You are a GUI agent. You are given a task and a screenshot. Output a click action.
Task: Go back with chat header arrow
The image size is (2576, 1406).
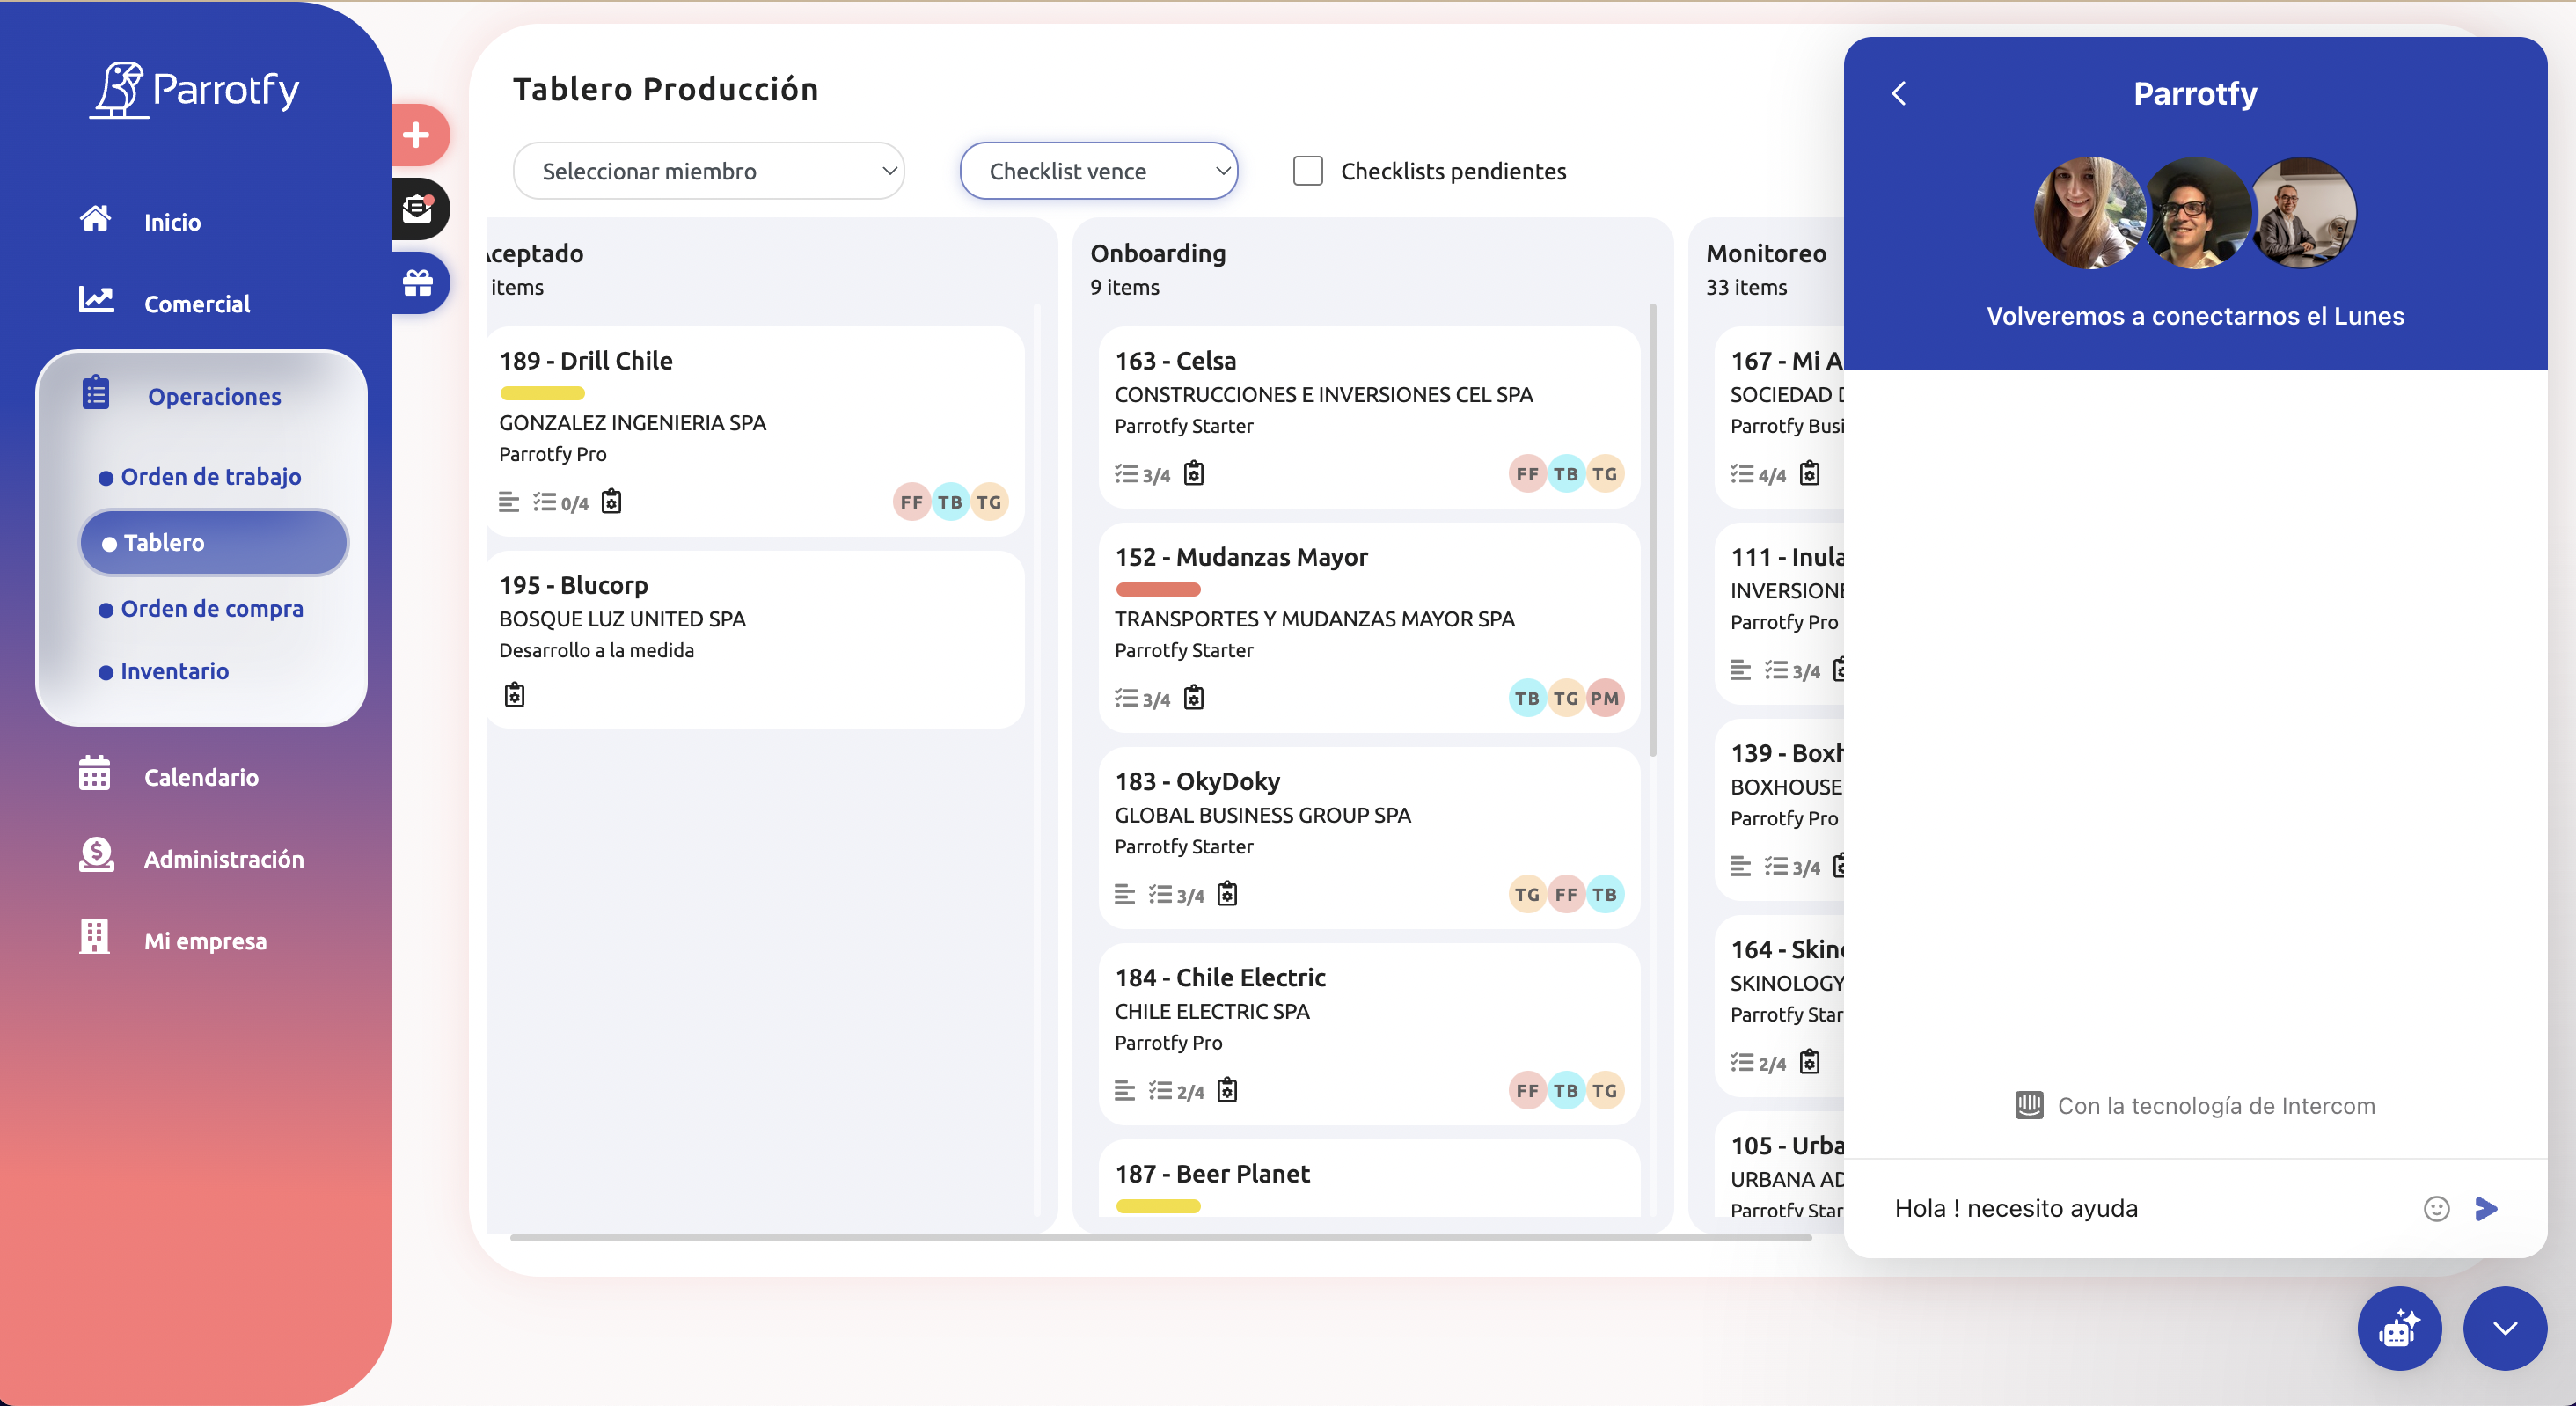[x=1899, y=94]
